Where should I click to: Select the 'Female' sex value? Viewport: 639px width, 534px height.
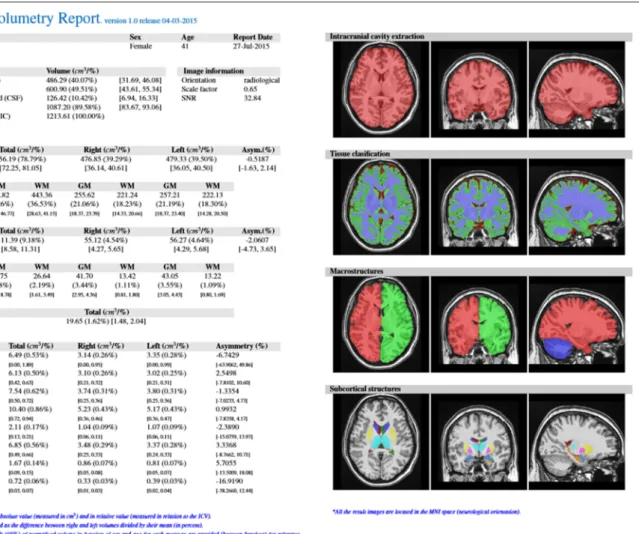click(x=141, y=46)
